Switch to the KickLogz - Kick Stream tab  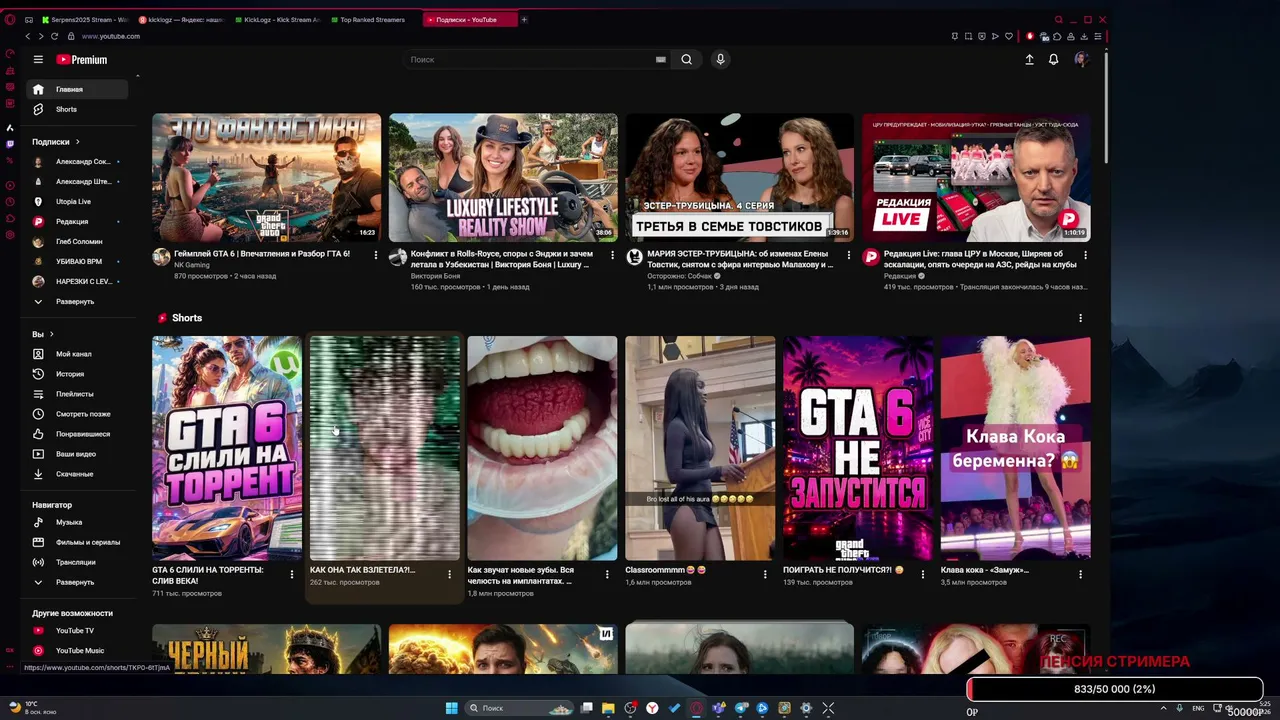[278, 19]
